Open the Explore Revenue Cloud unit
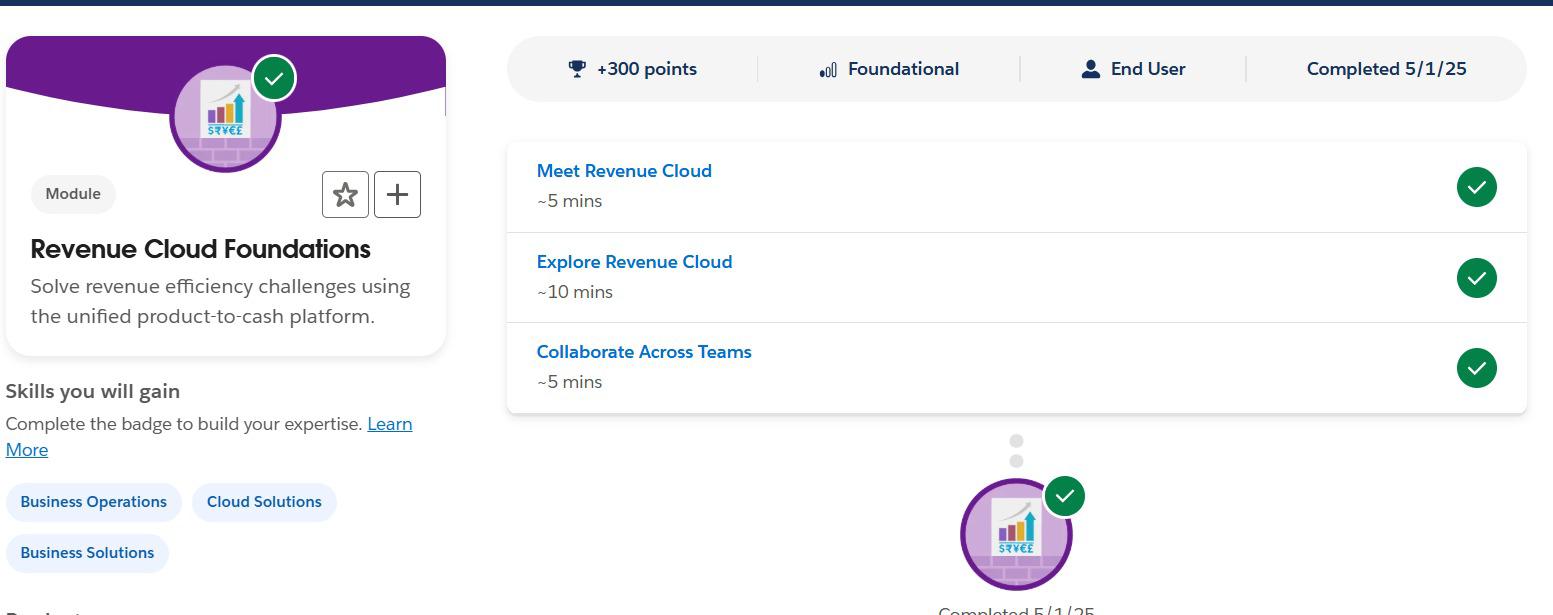Image resolution: width=1553 pixels, height=615 pixels. click(634, 262)
